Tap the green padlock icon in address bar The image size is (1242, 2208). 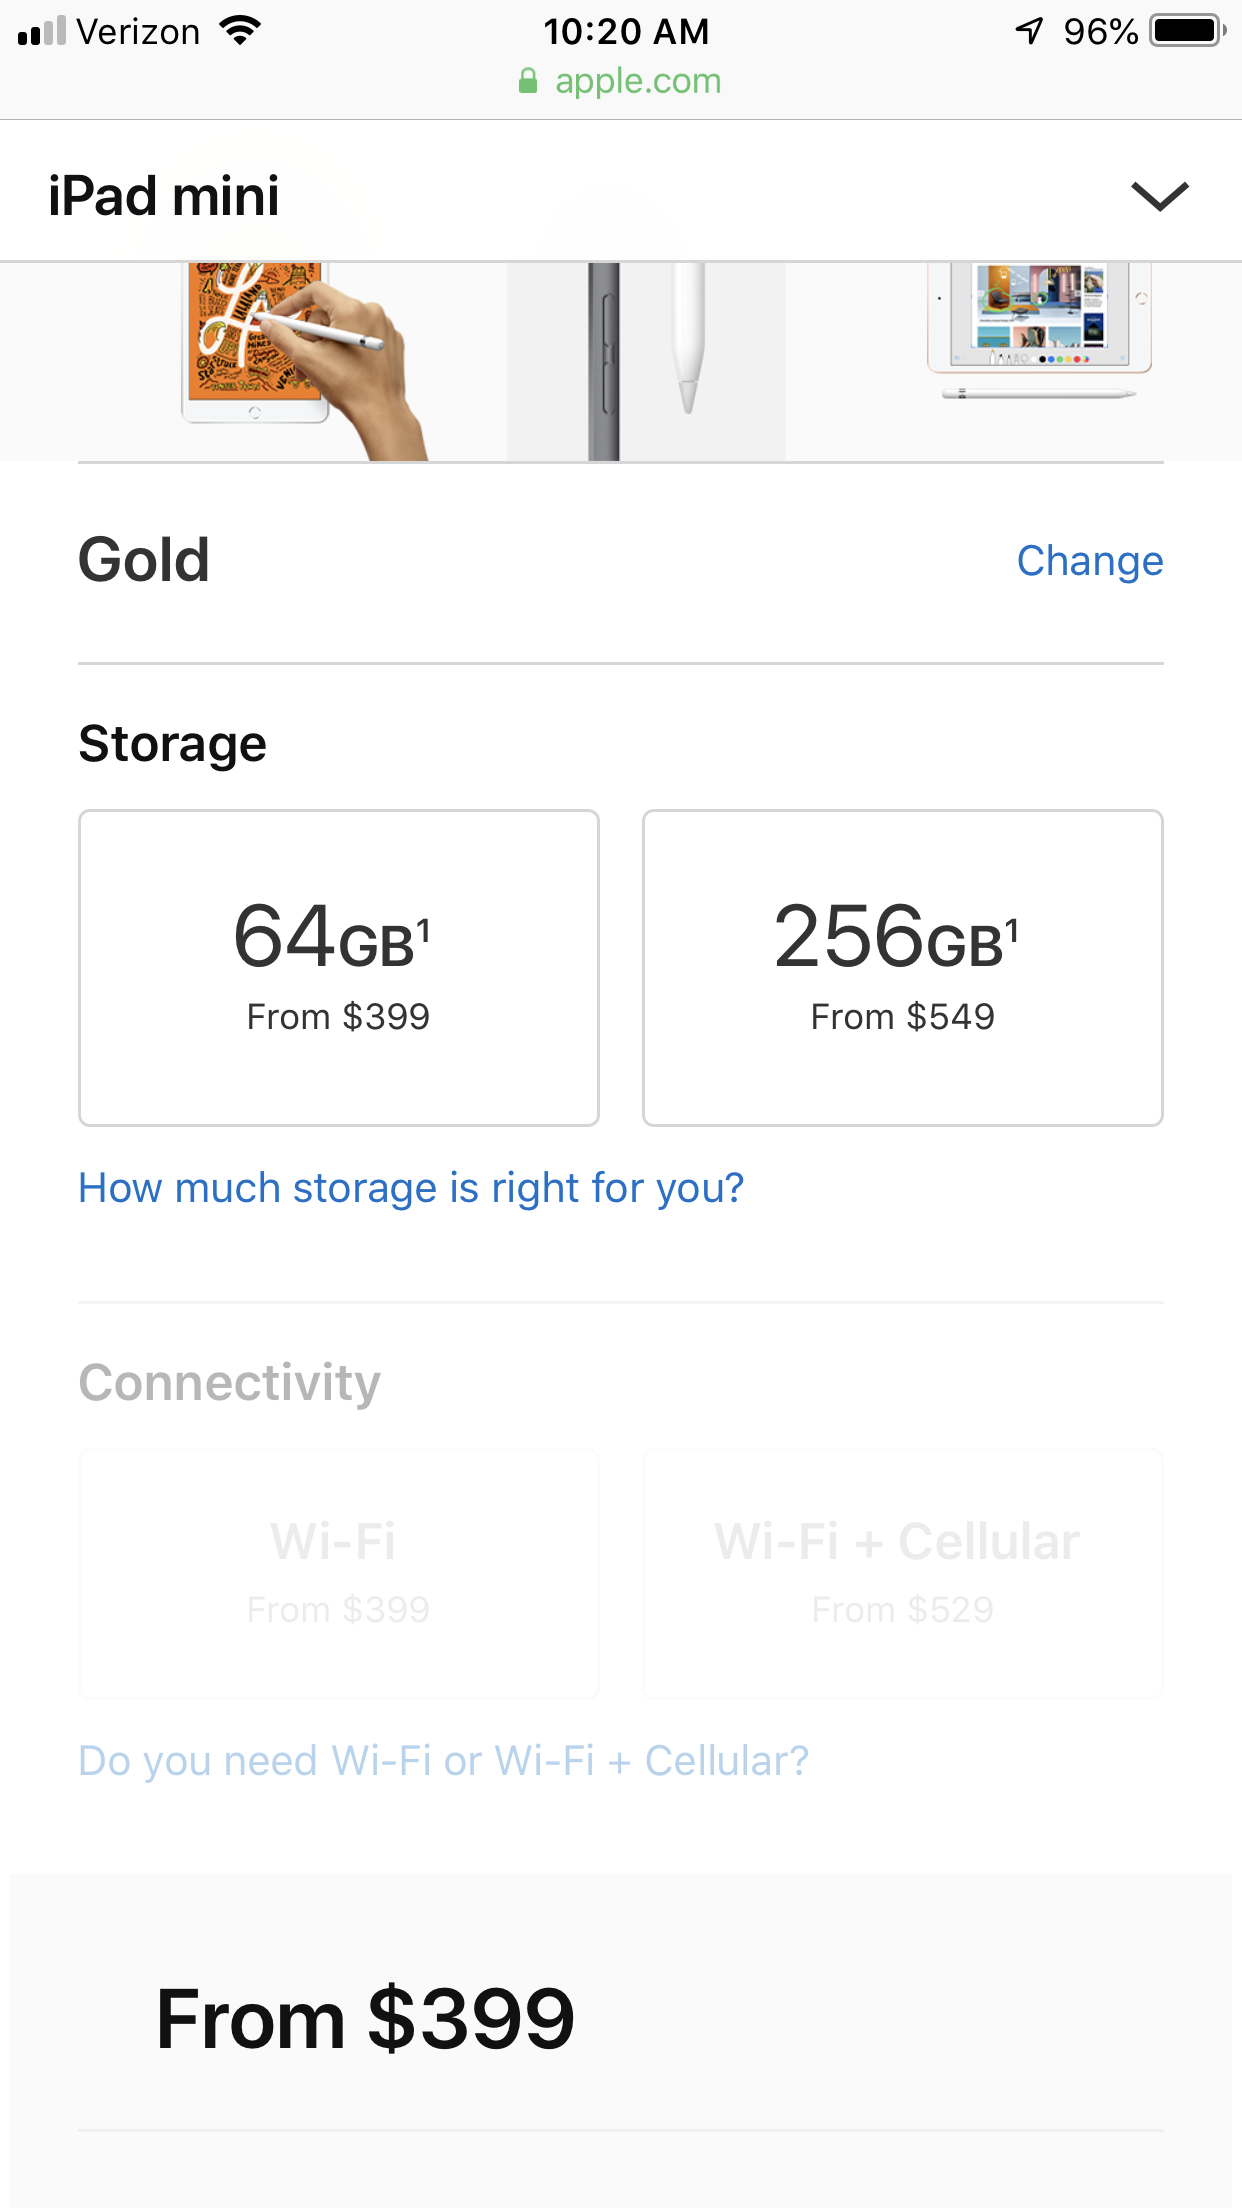pyautogui.click(x=528, y=81)
